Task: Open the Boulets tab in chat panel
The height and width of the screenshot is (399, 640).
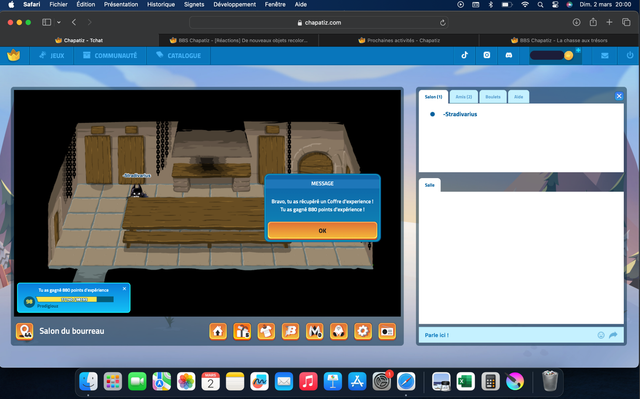Action: [x=493, y=97]
